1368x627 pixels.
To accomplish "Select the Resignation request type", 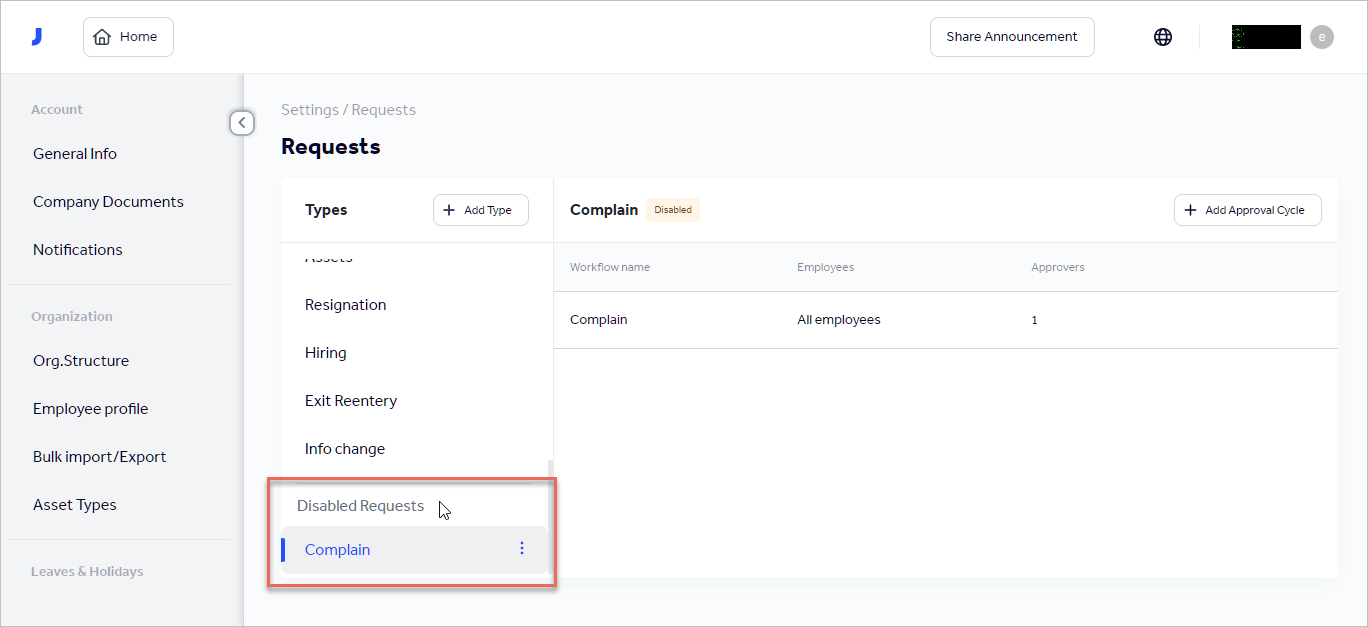I will 345,304.
